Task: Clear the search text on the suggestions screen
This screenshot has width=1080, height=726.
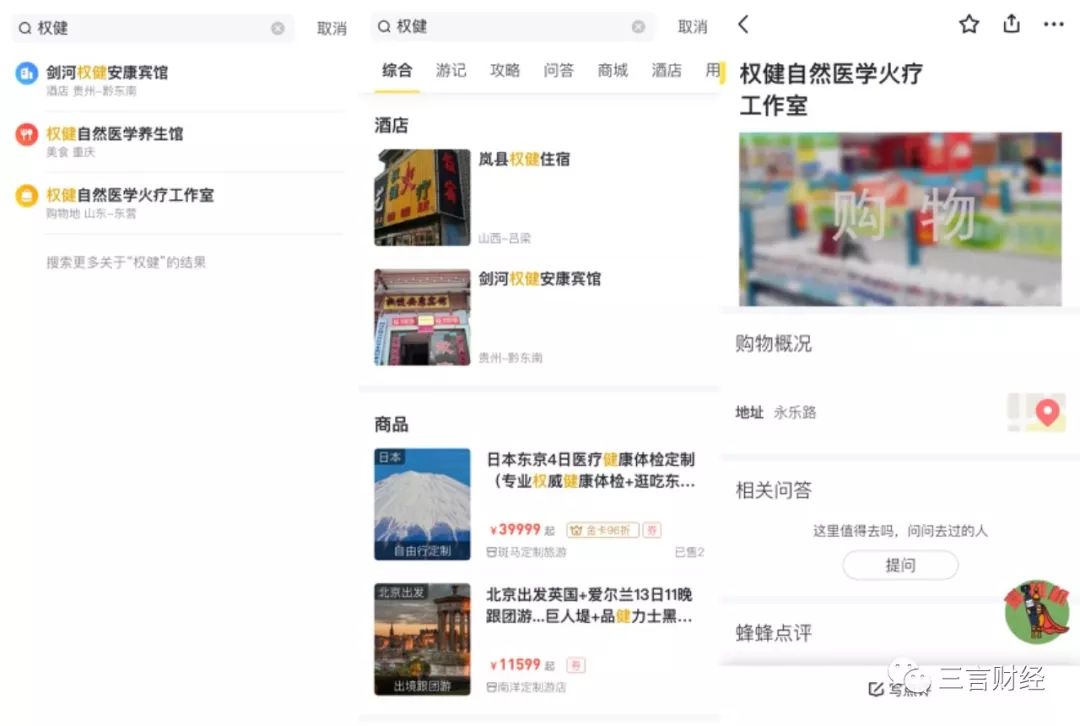Action: (x=278, y=28)
